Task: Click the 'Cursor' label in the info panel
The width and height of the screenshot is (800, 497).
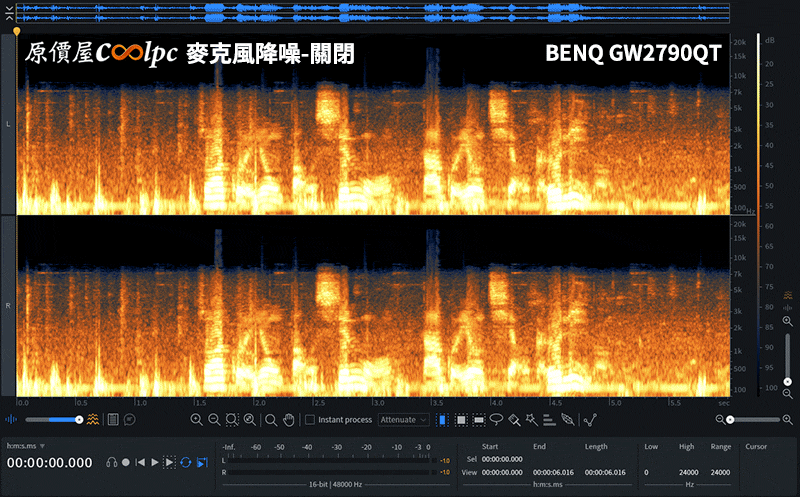Action: pos(756,446)
